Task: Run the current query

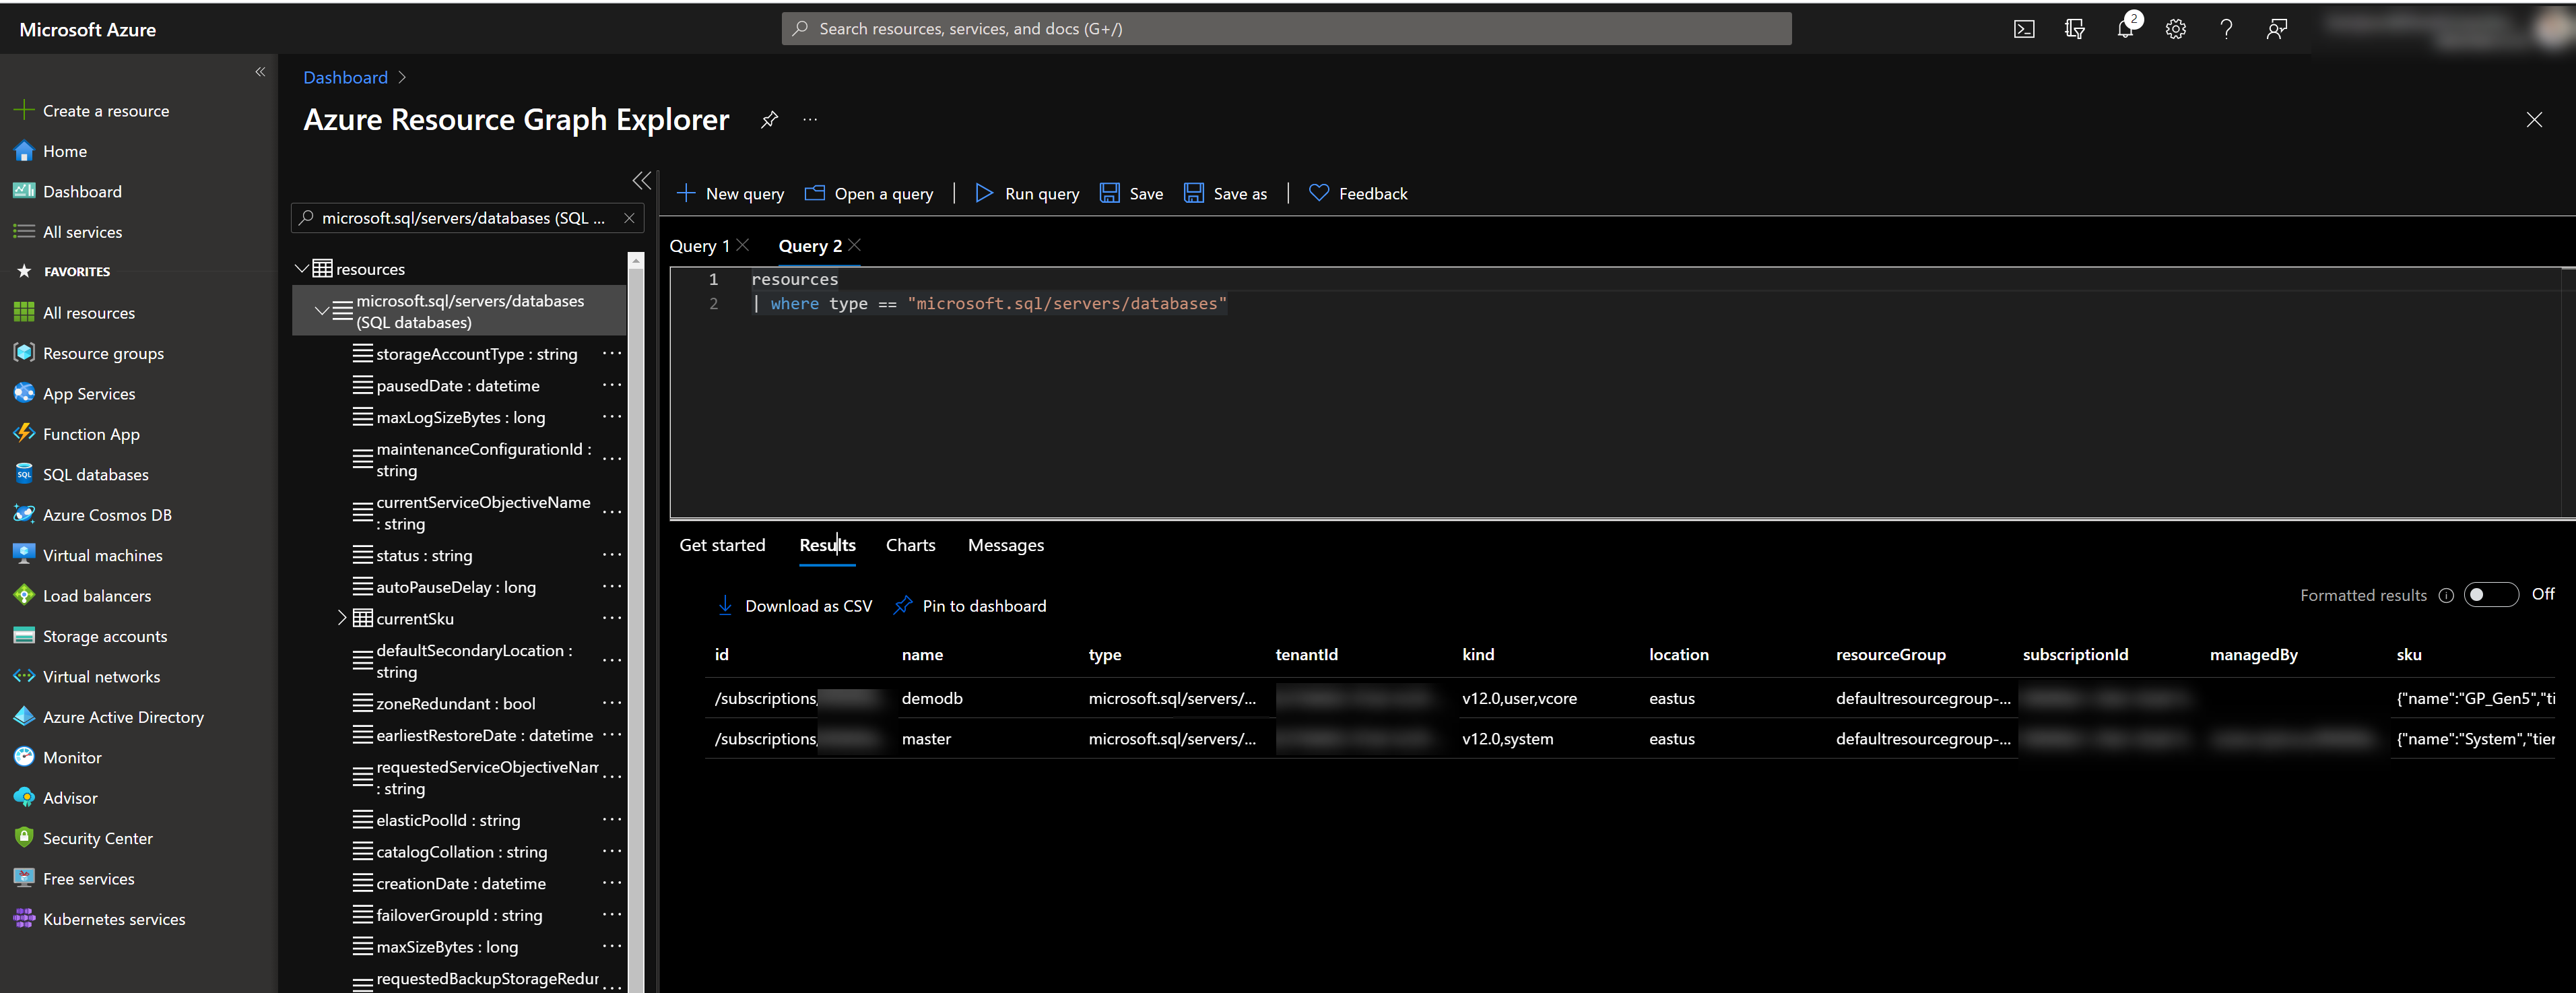Action: (x=1027, y=193)
